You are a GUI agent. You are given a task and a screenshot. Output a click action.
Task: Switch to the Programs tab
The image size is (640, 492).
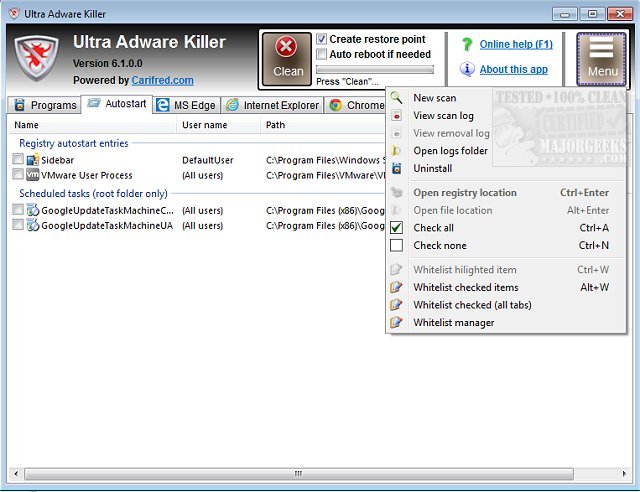coord(44,105)
